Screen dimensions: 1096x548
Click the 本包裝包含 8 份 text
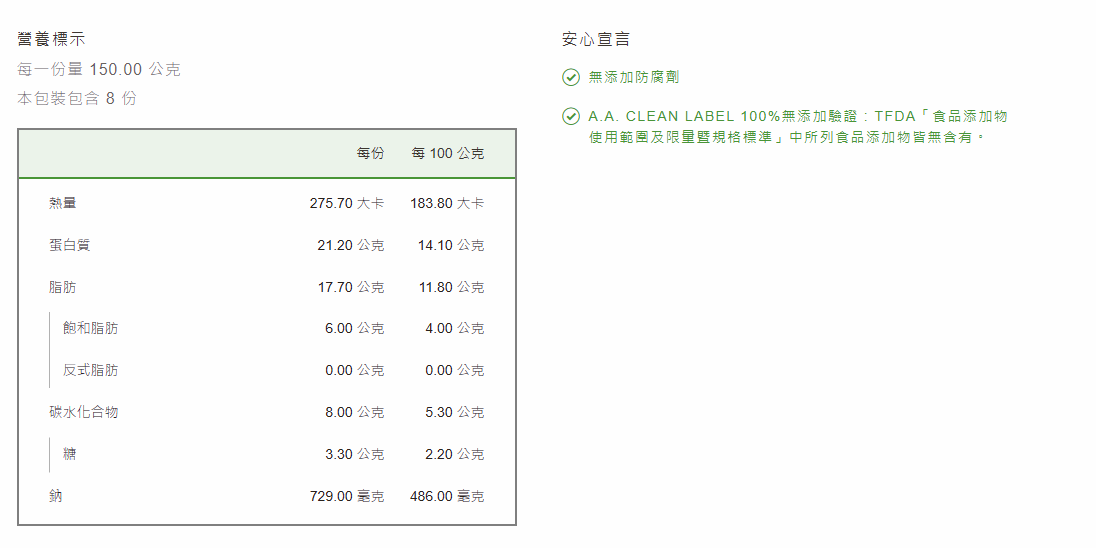[77, 98]
